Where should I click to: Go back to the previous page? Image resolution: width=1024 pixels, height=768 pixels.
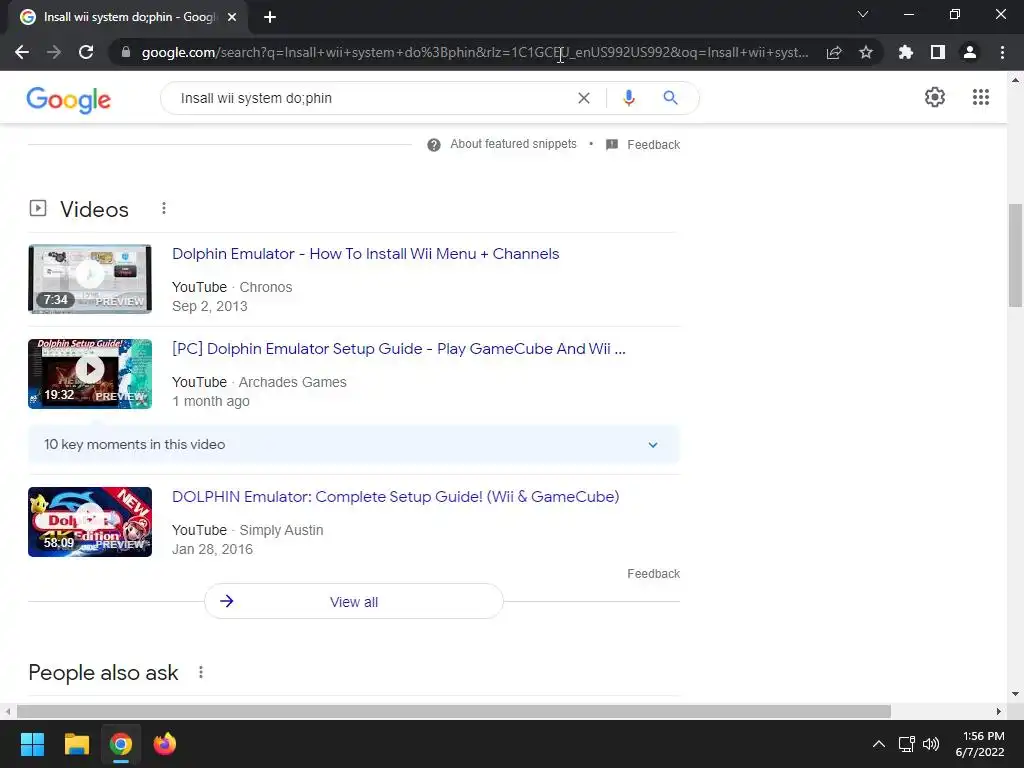click(22, 52)
